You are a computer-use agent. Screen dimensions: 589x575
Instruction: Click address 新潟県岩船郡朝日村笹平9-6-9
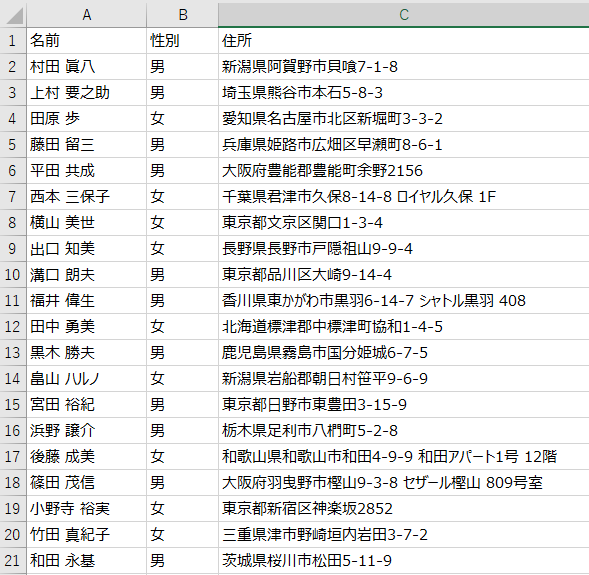tap(404, 379)
